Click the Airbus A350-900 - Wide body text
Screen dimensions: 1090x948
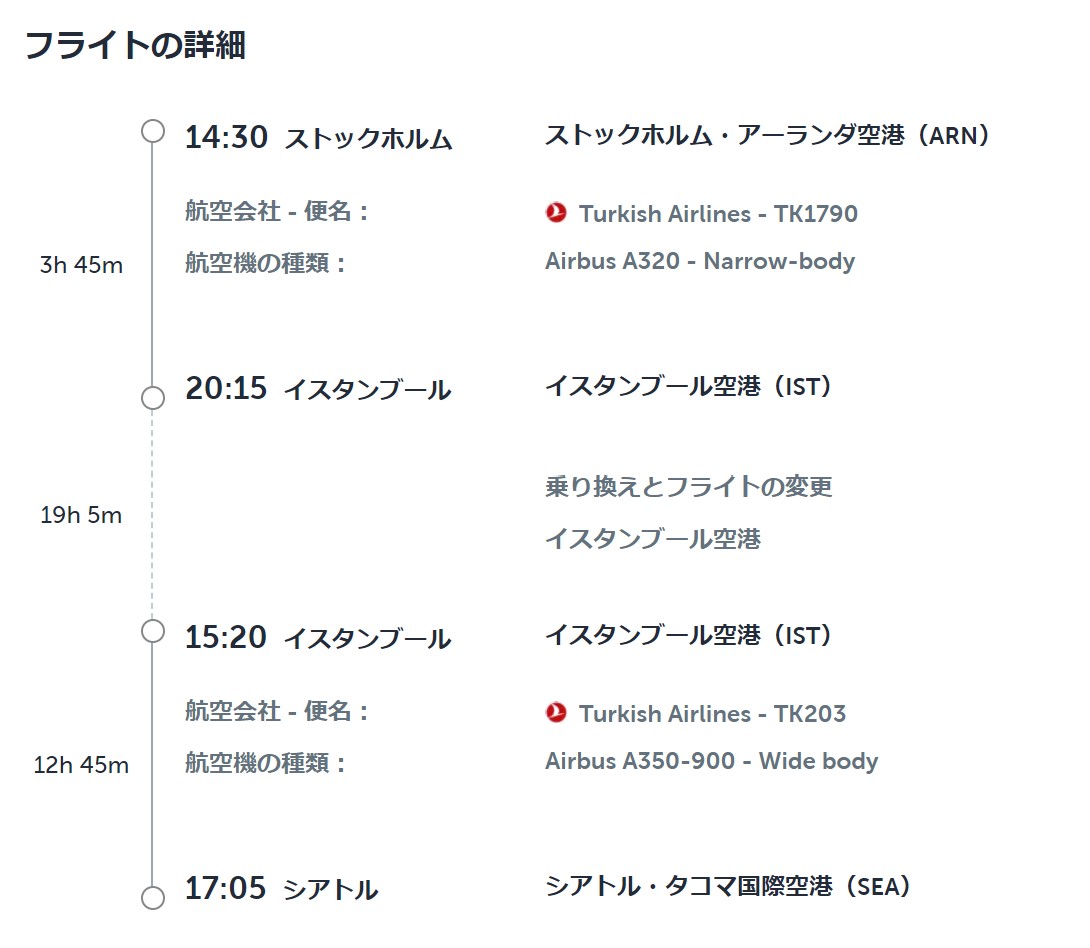(x=711, y=761)
